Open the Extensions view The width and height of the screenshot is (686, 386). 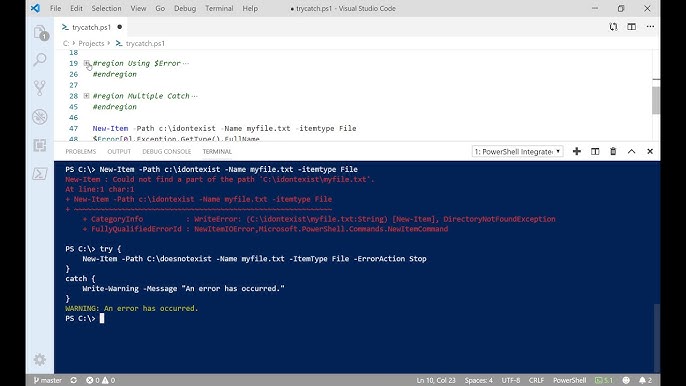tap(40, 145)
